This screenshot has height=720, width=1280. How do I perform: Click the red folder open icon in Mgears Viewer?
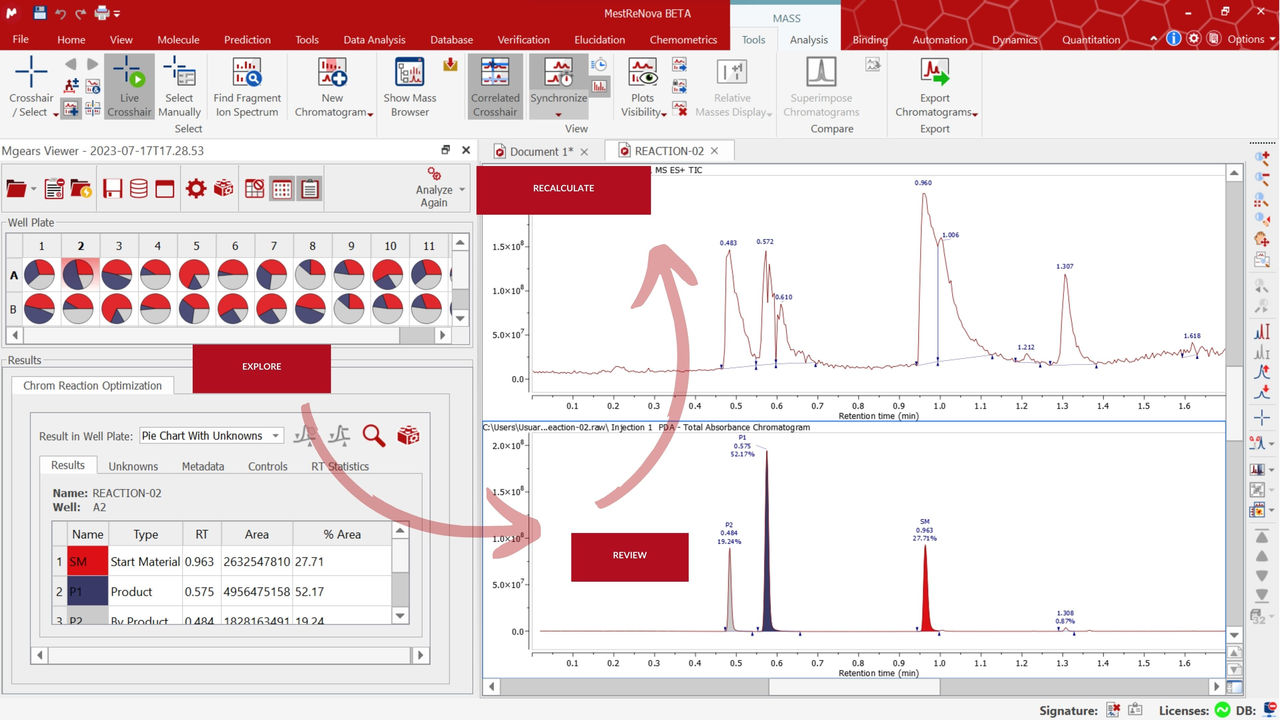coord(16,188)
